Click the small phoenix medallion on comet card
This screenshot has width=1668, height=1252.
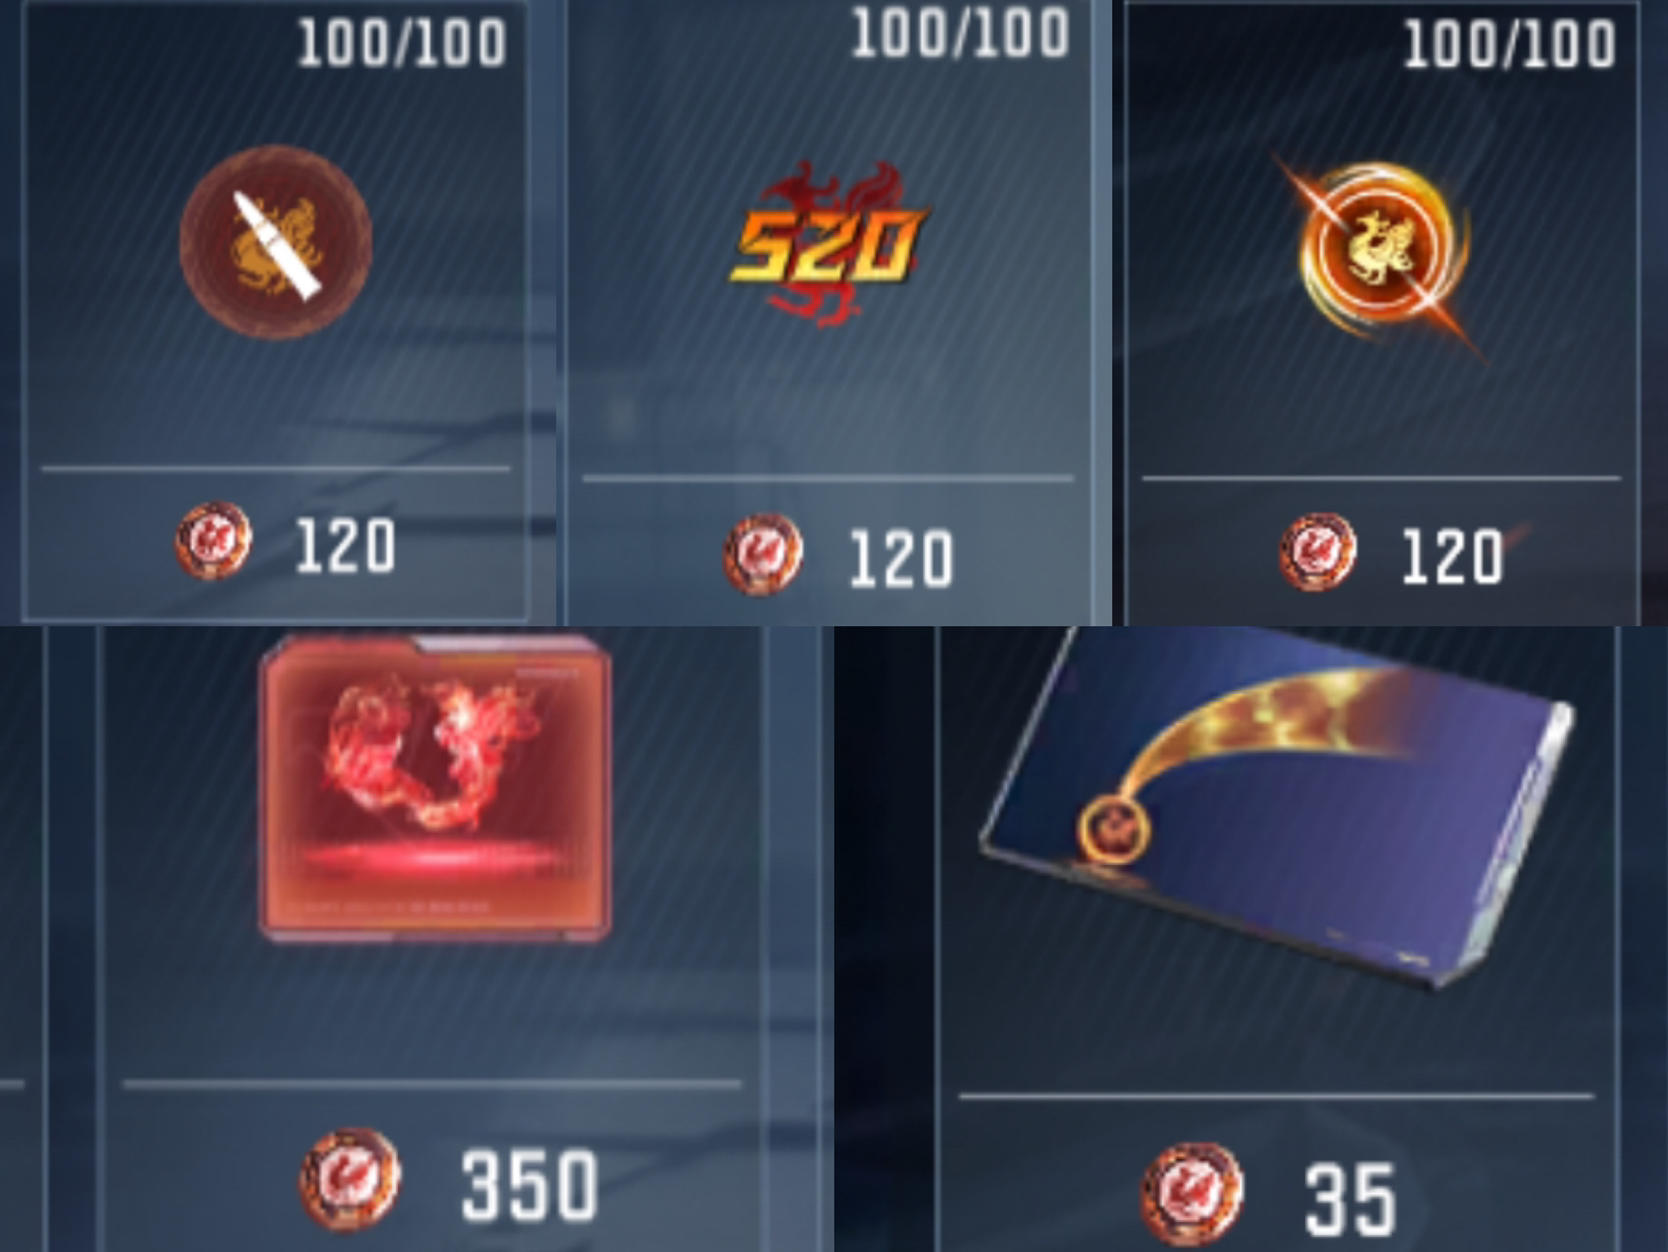pyautogui.click(x=1113, y=830)
